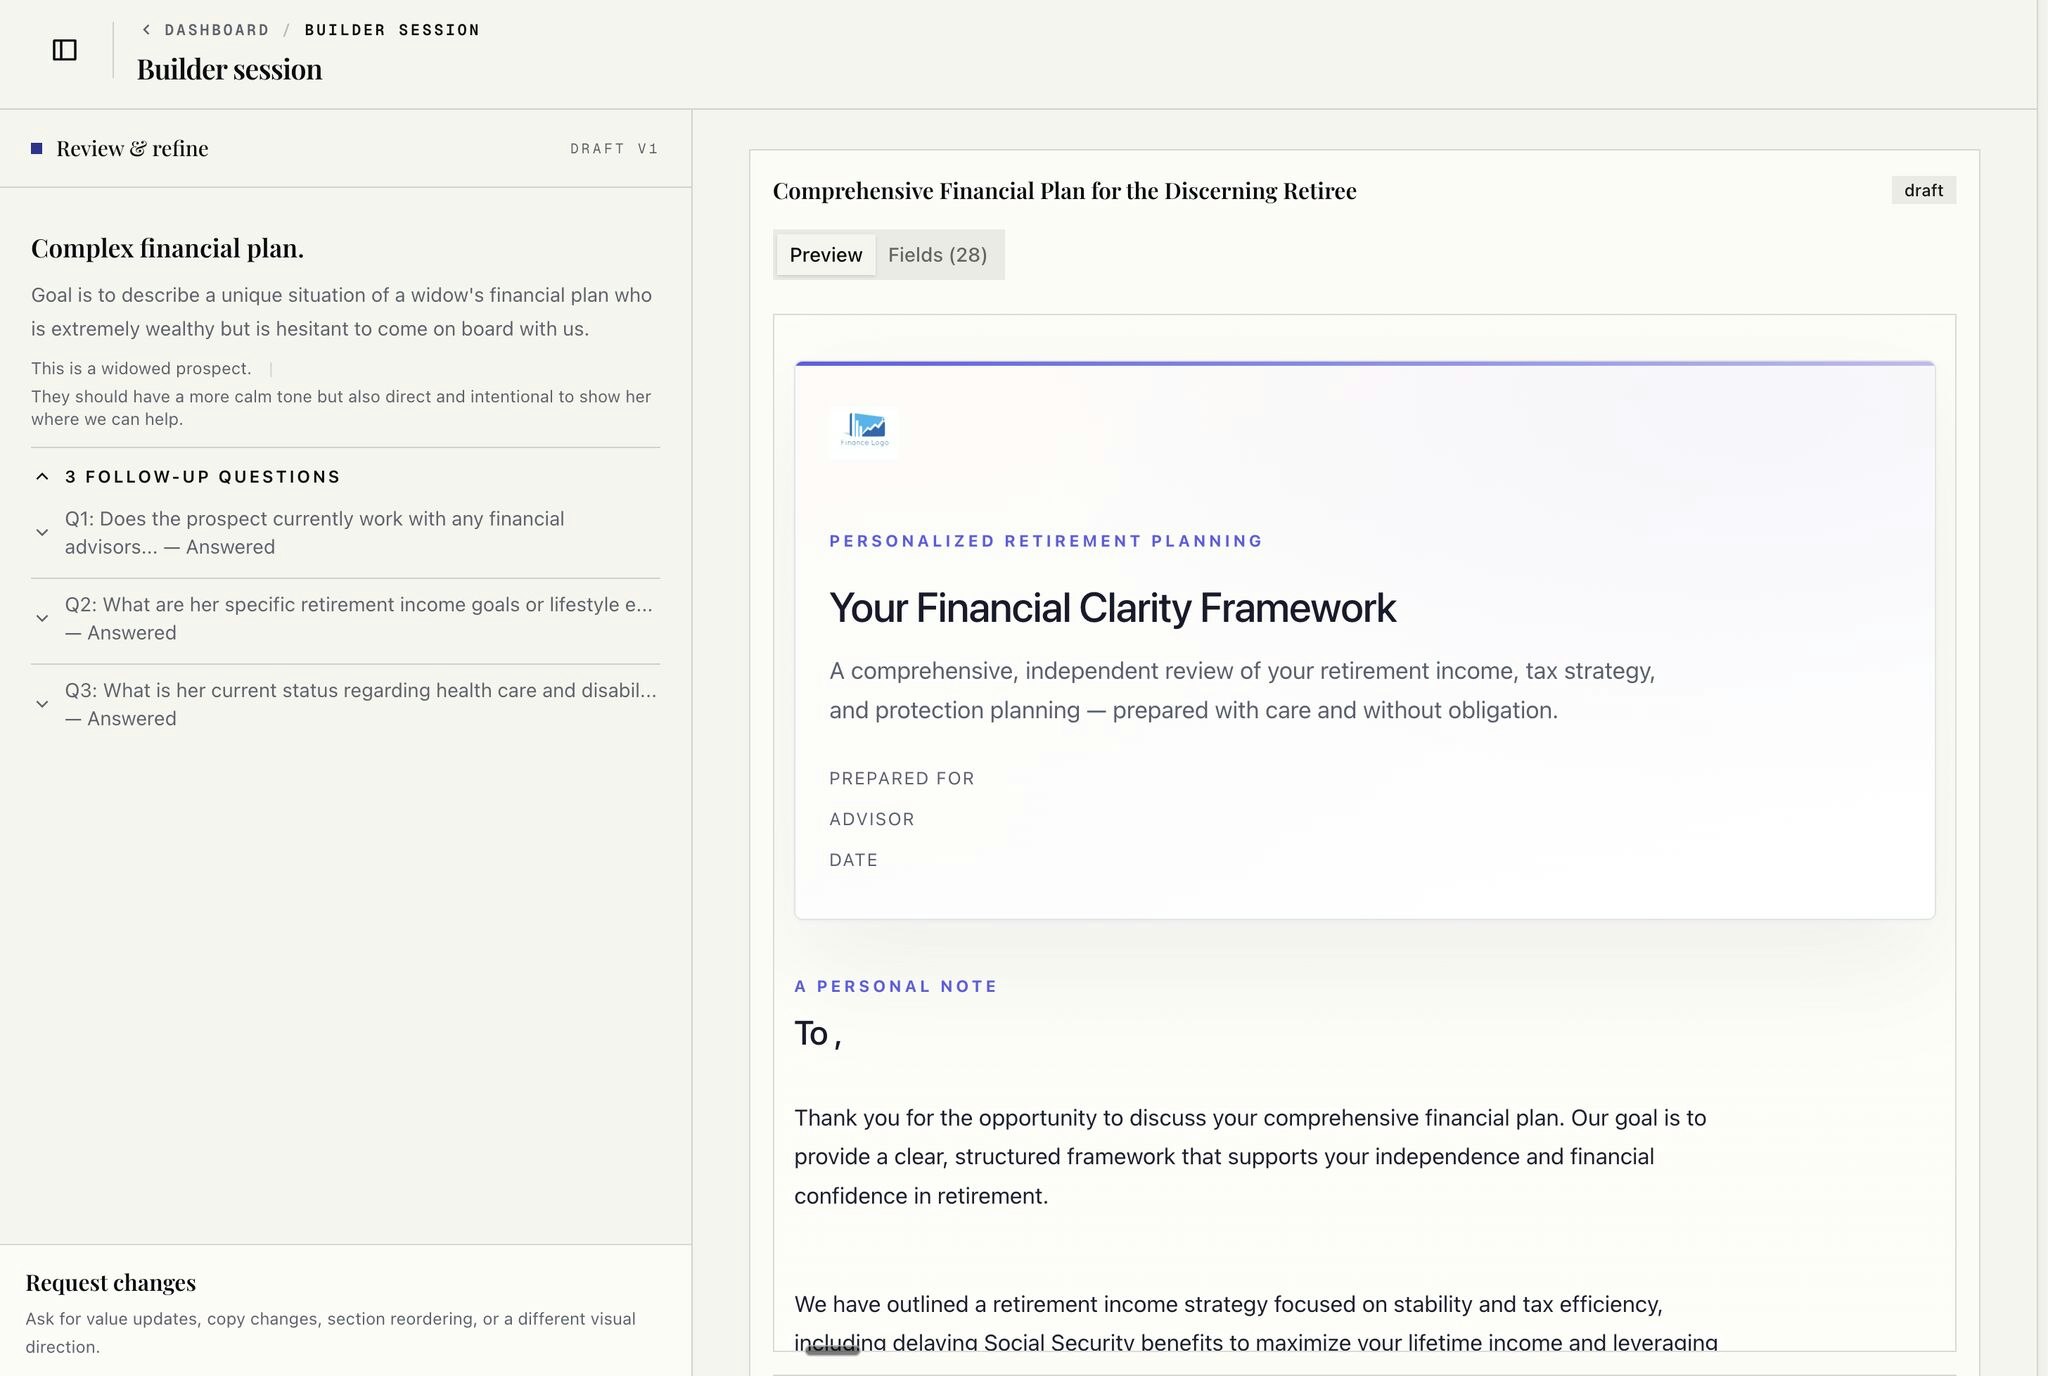Image resolution: width=2048 pixels, height=1376 pixels.
Task: Select the 'Your Financial Clarity Framework' heading
Action: (1112, 608)
